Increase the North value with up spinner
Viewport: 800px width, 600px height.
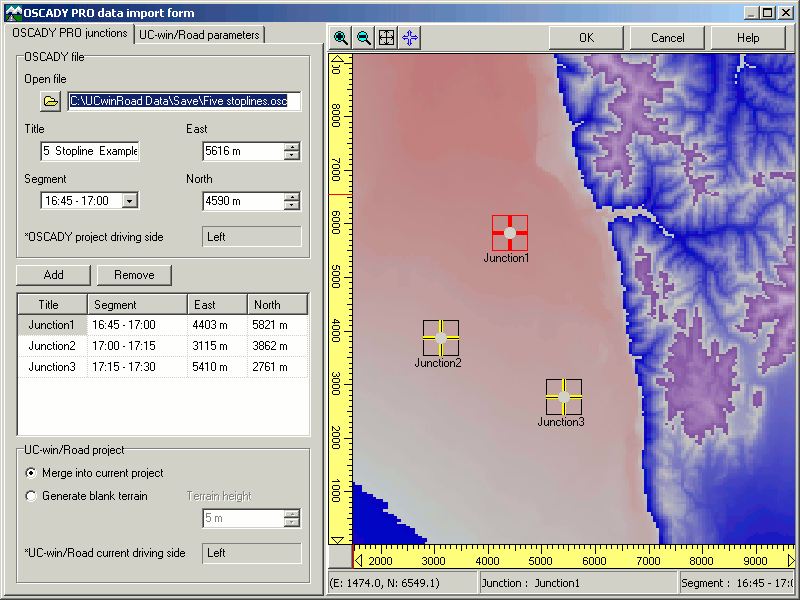pos(292,197)
